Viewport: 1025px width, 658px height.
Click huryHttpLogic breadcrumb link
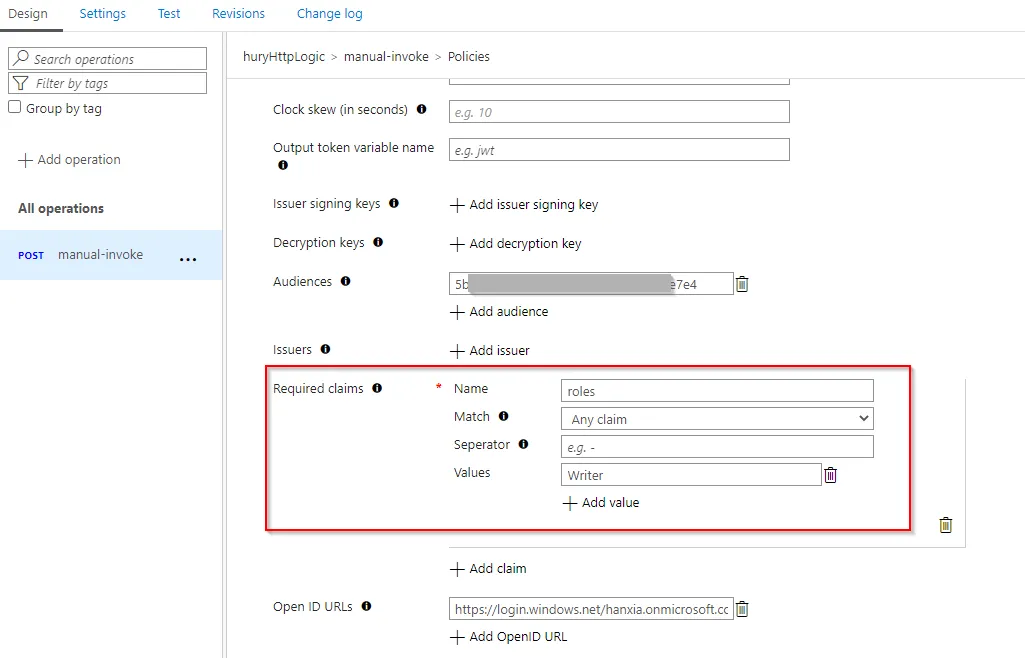click(283, 57)
